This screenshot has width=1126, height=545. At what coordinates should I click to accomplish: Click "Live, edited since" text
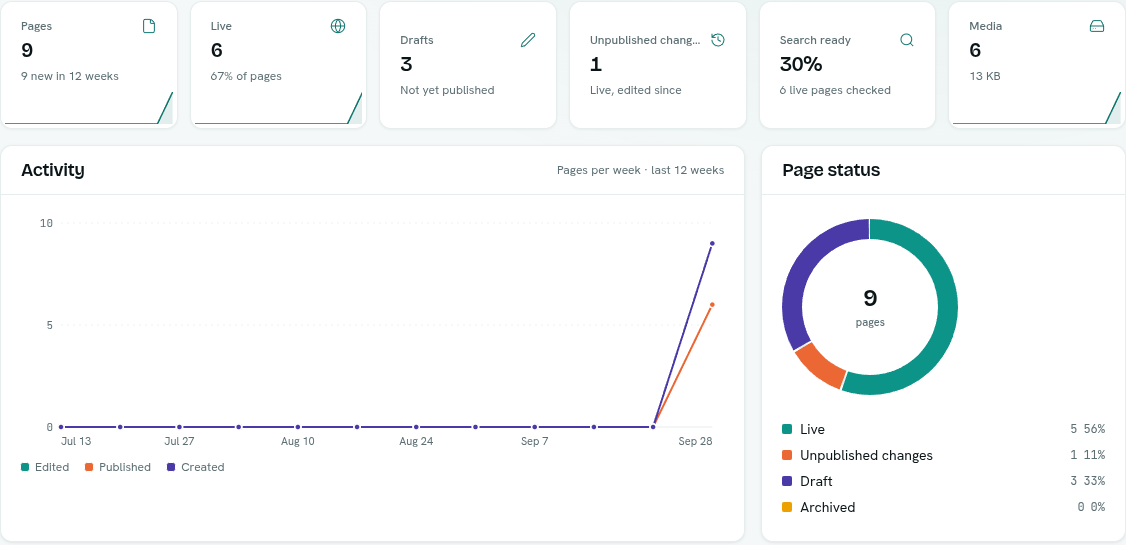pyautogui.click(x=636, y=90)
